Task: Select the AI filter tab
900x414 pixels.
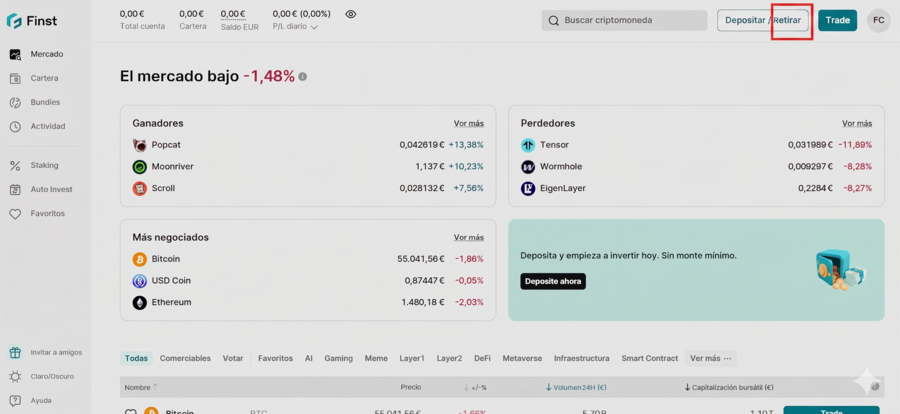Action: (x=309, y=358)
